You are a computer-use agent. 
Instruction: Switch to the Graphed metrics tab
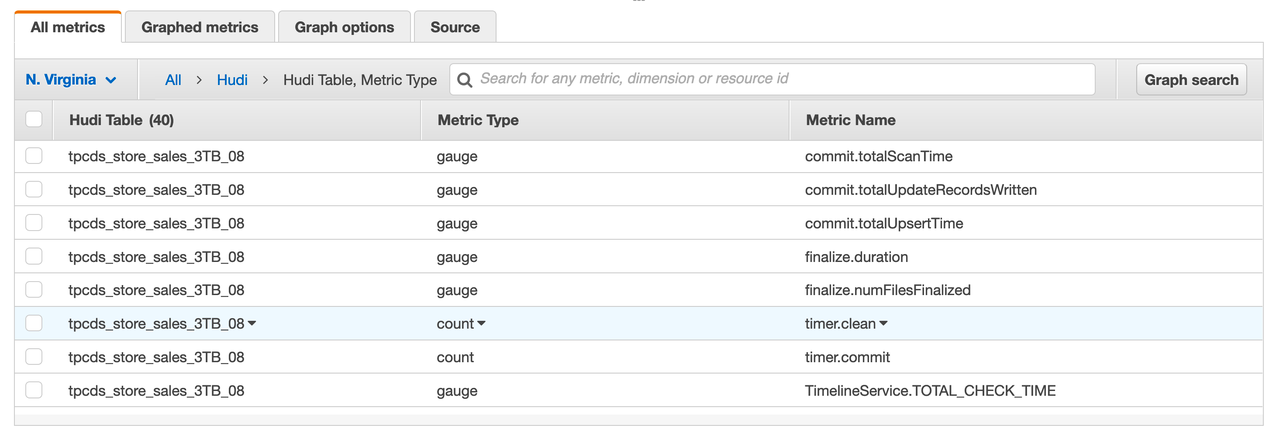(x=200, y=27)
